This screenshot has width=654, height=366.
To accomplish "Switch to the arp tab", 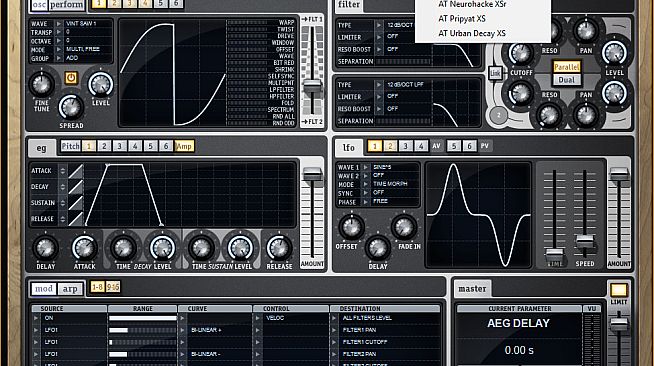I will tap(70, 288).
